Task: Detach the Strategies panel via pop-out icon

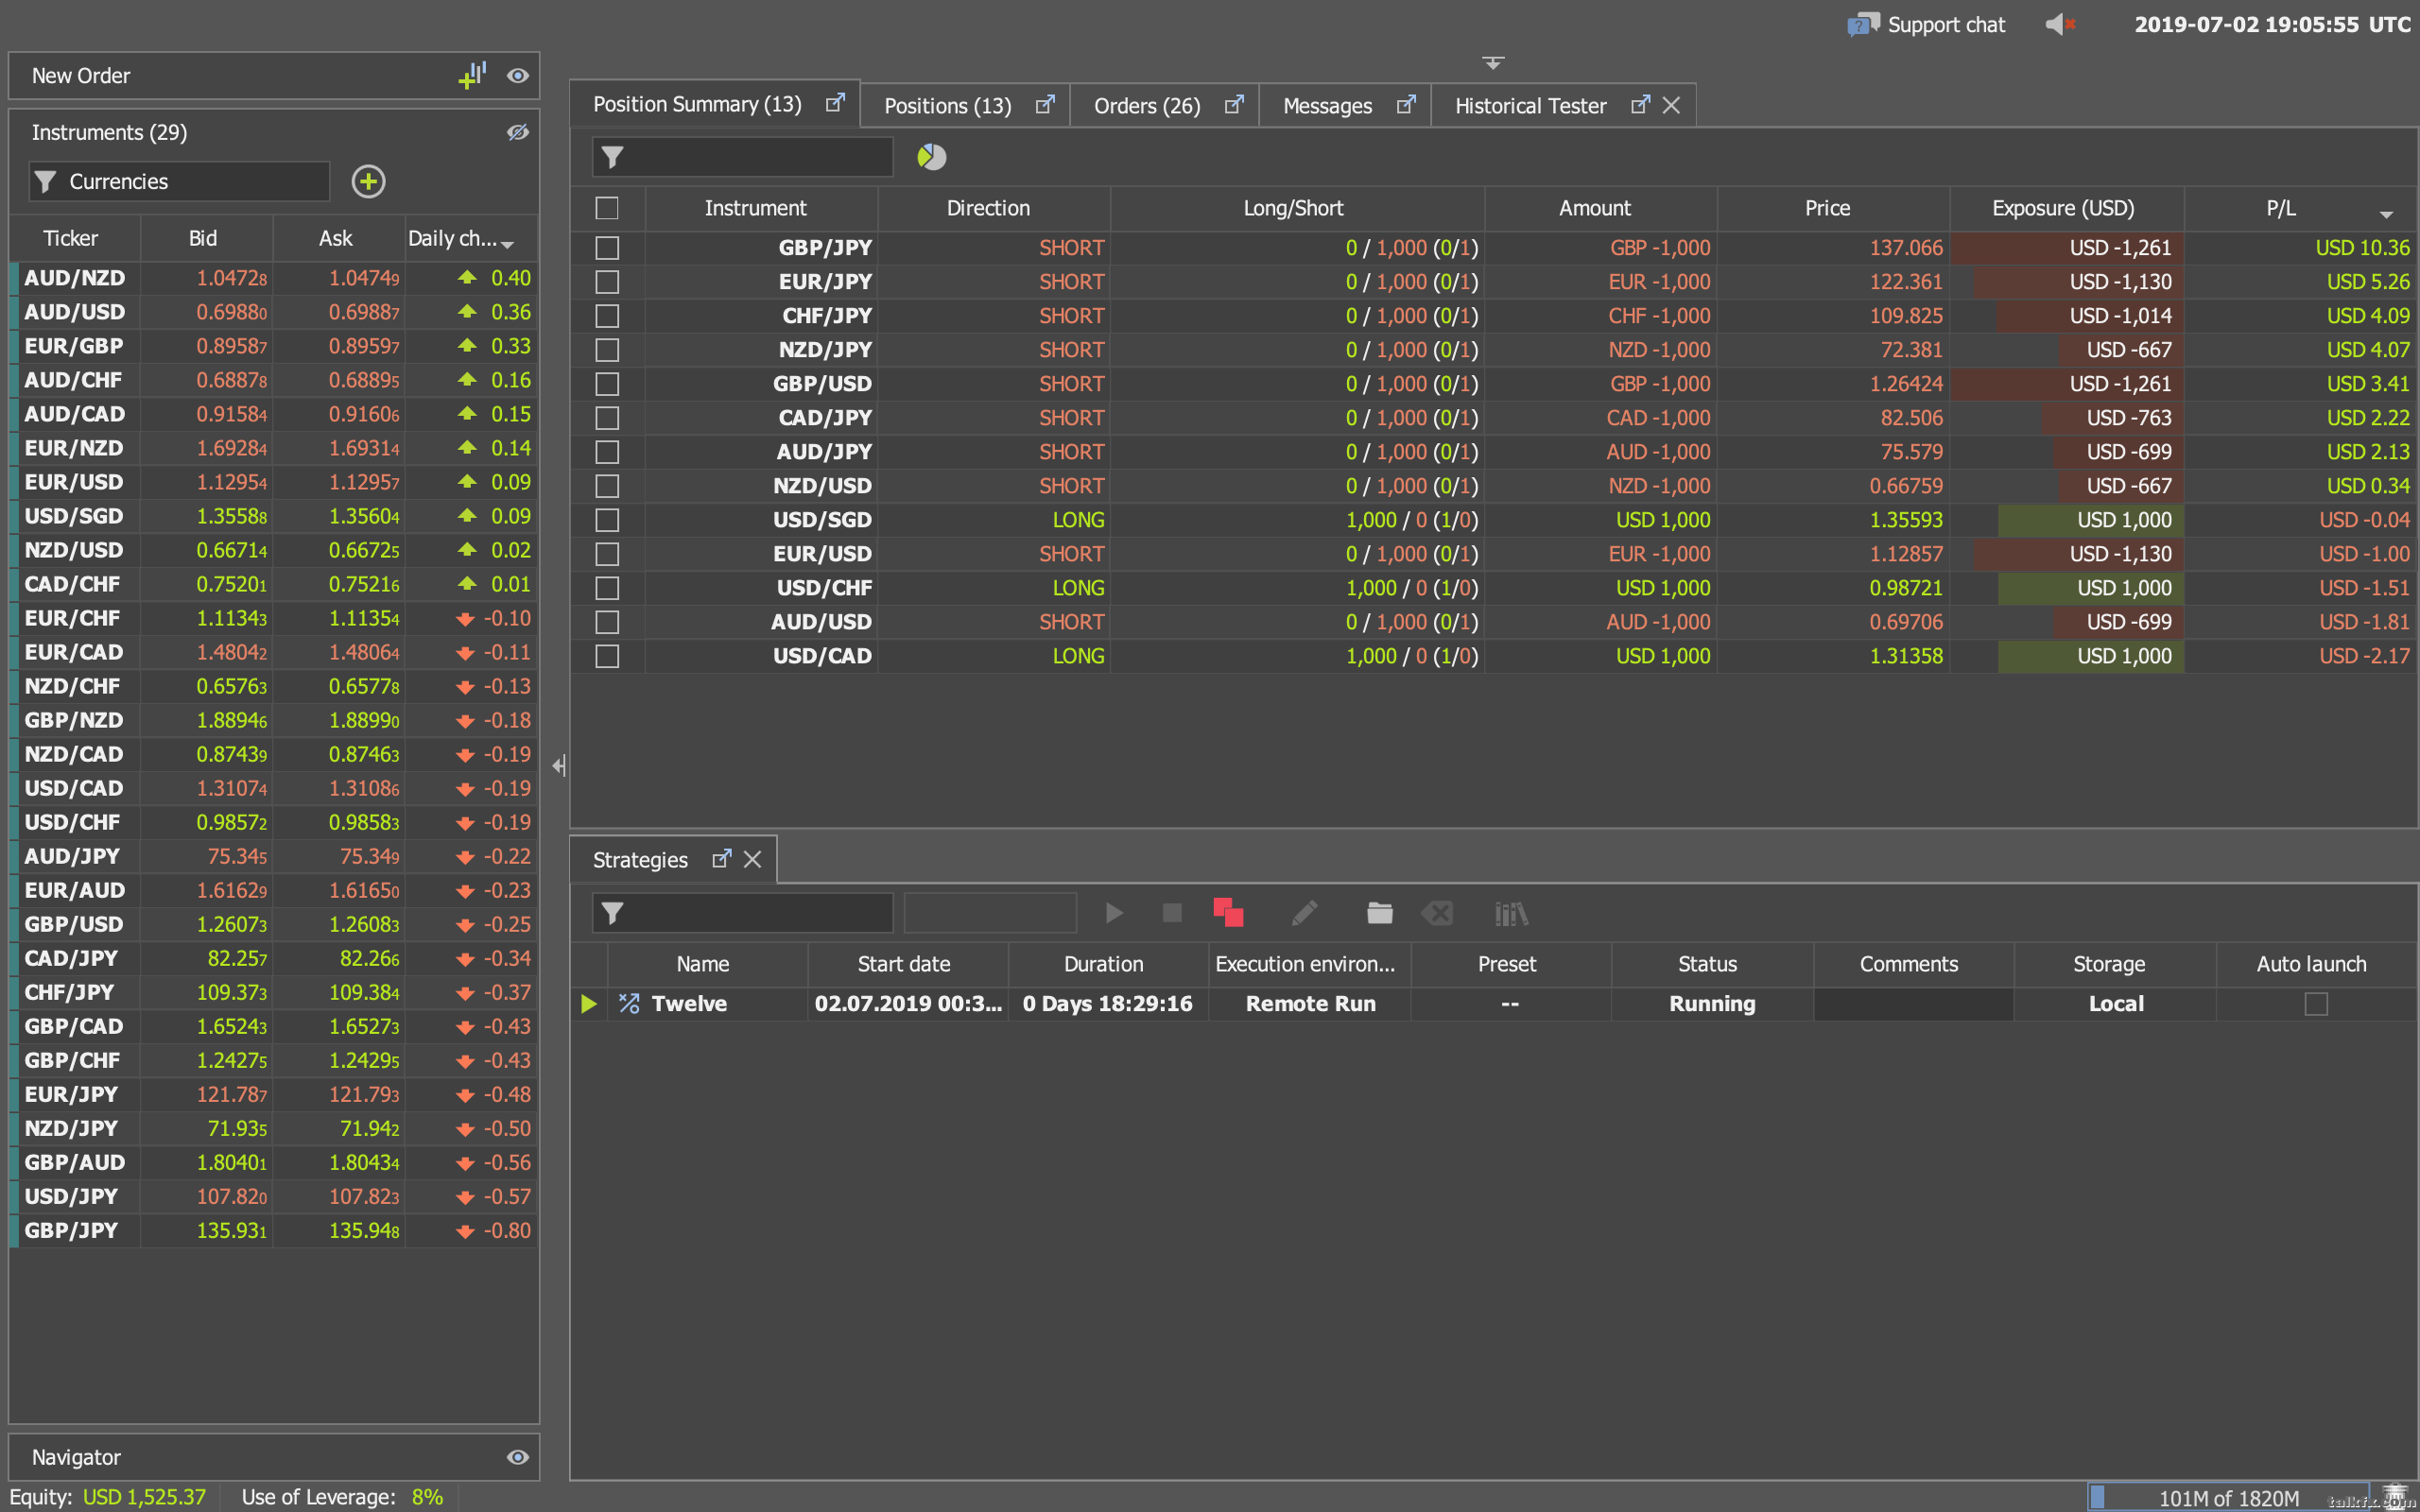Action: 721,859
